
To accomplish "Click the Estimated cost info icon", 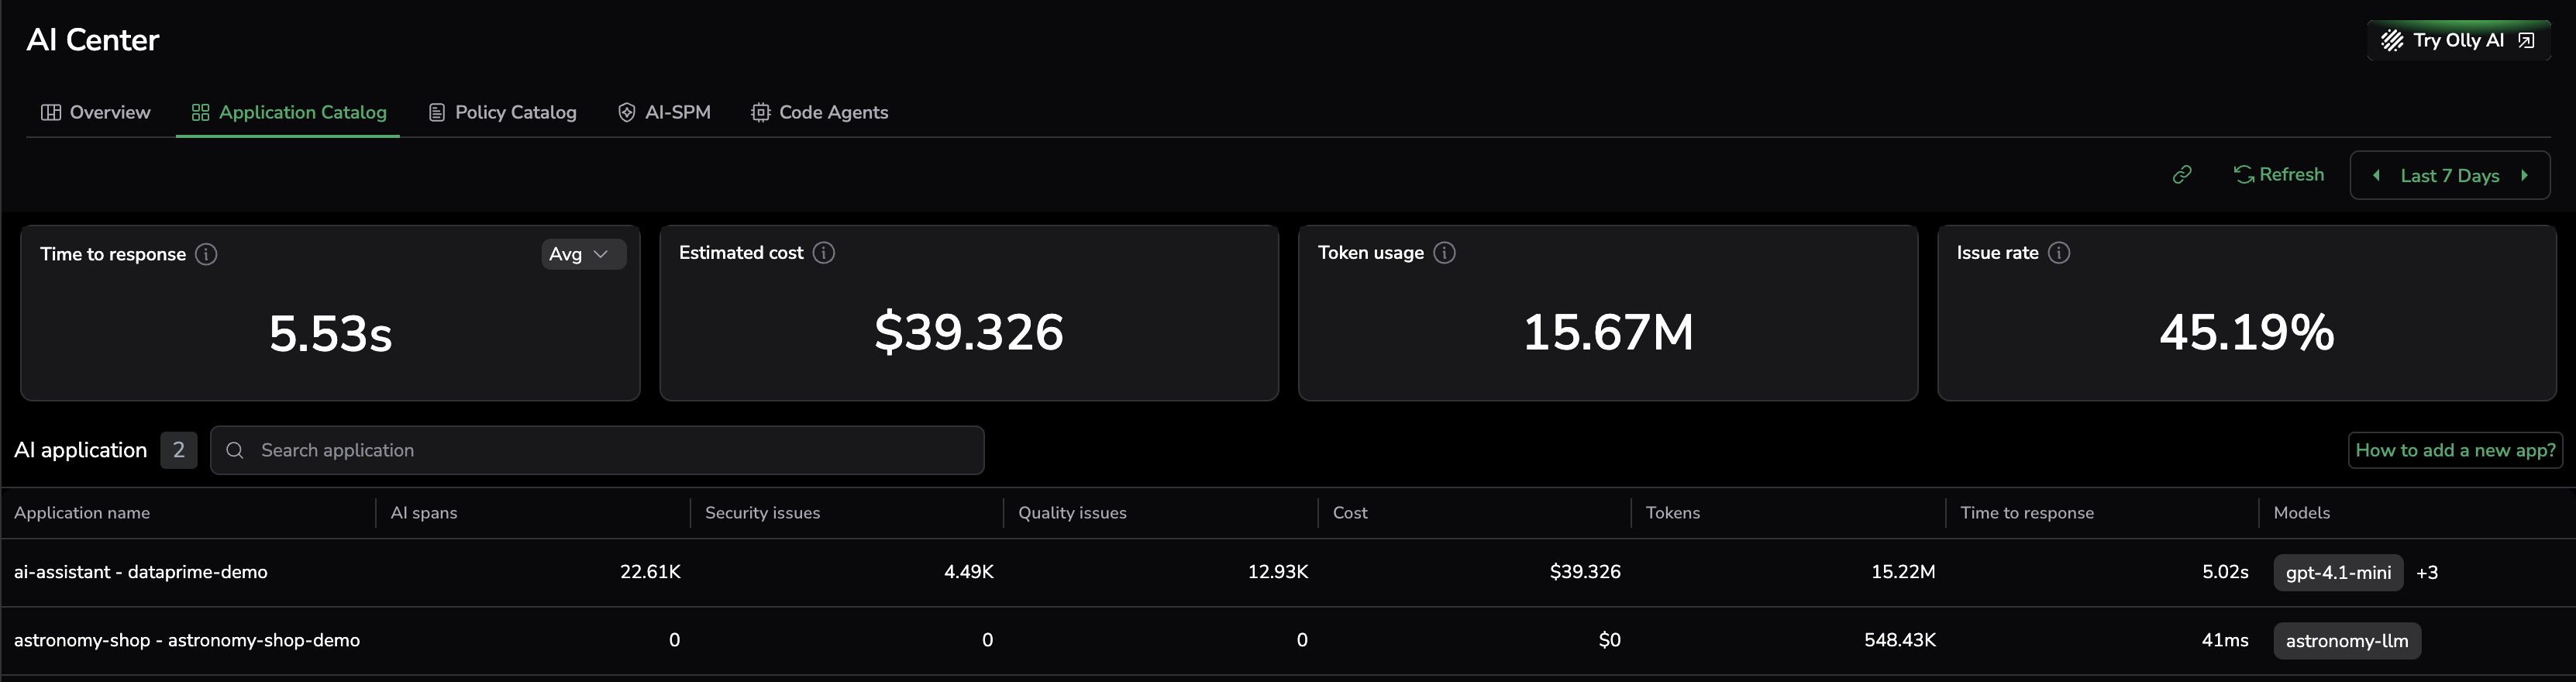I will point(823,253).
